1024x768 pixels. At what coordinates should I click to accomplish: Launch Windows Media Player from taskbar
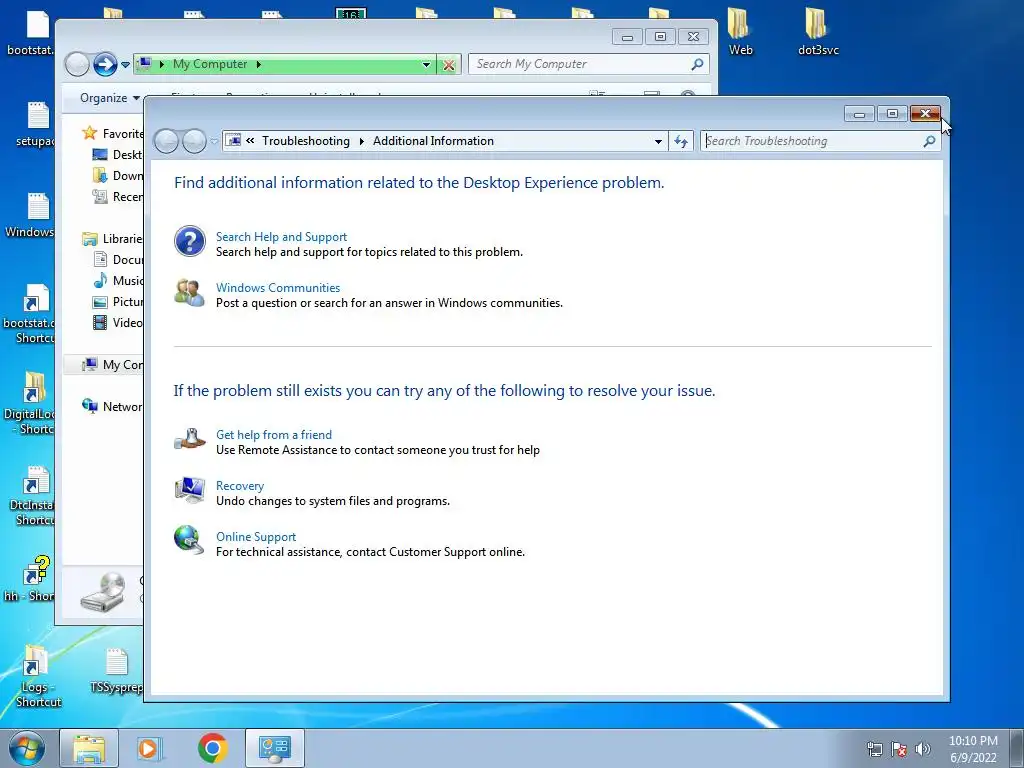(x=149, y=748)
